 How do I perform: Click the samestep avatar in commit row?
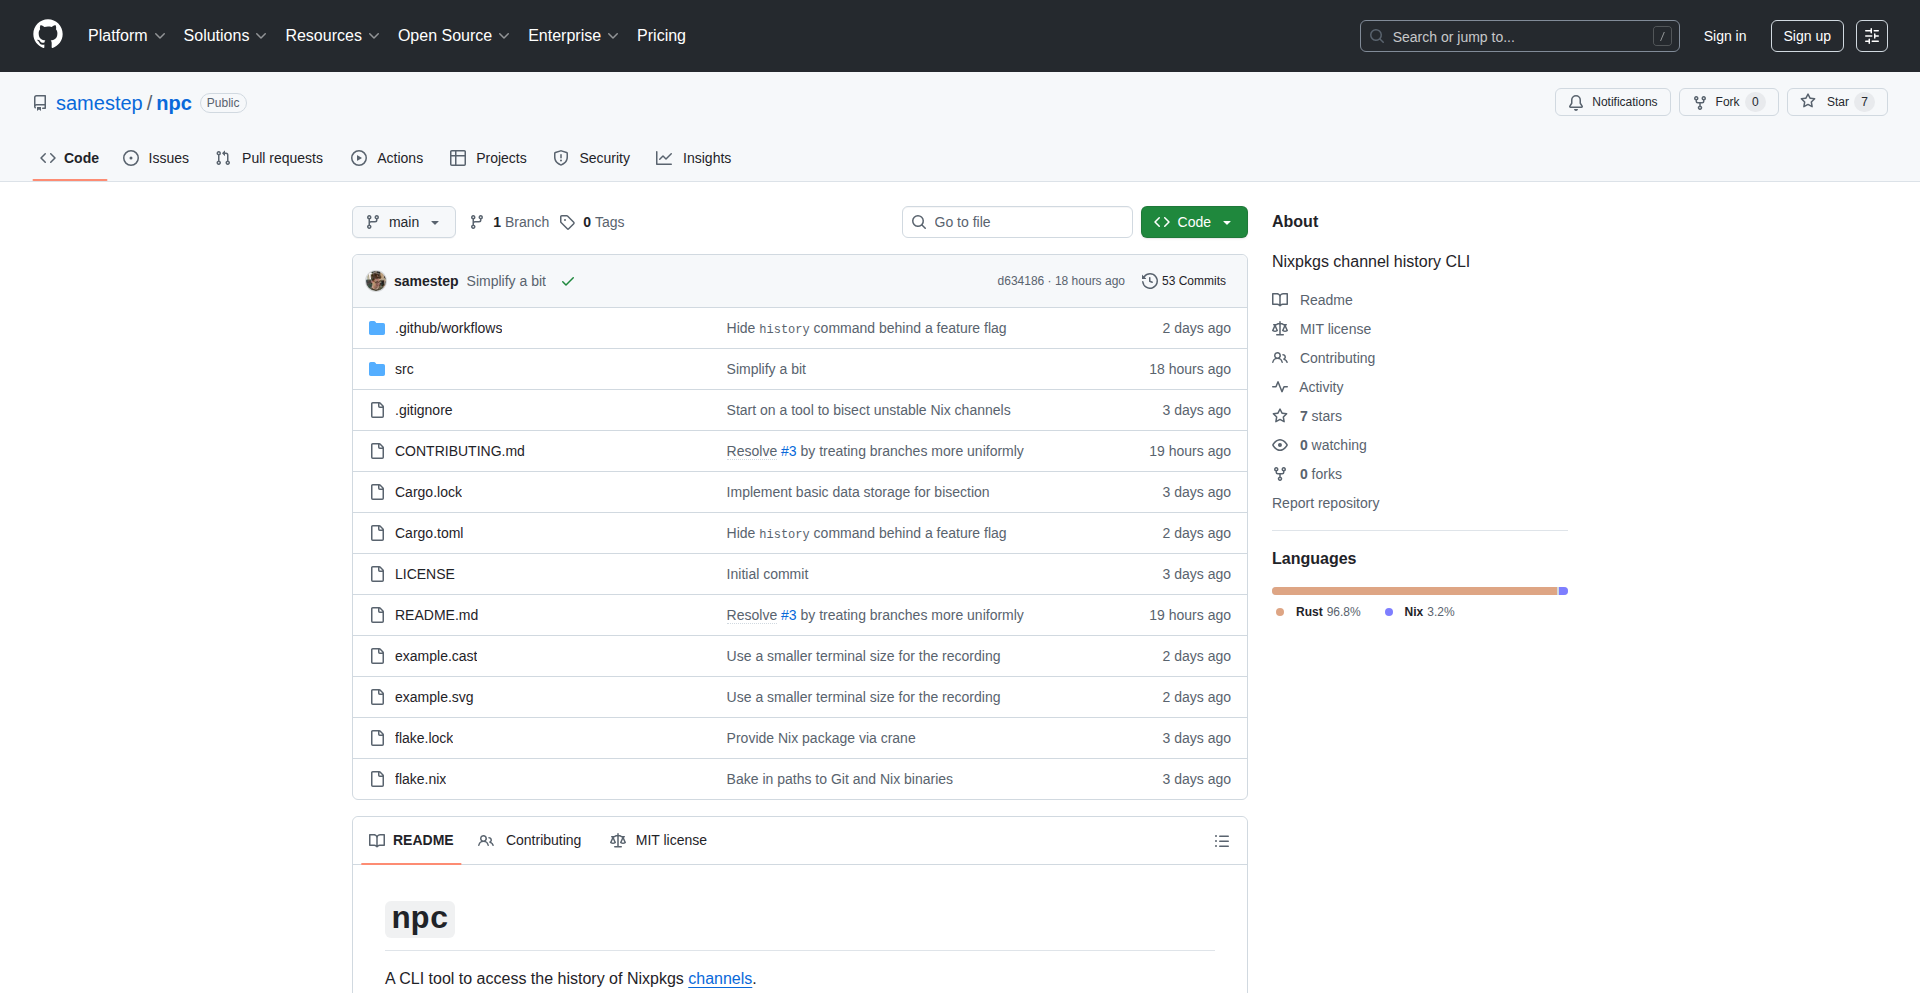pos(376,281)
